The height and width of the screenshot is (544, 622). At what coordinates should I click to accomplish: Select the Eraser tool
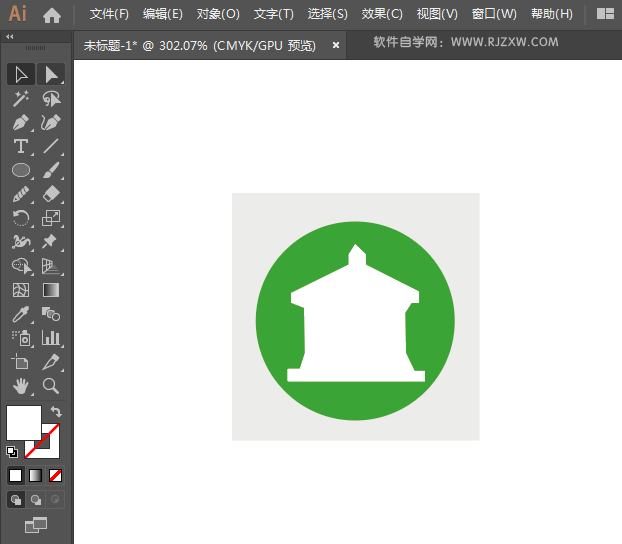coord(51,194)
